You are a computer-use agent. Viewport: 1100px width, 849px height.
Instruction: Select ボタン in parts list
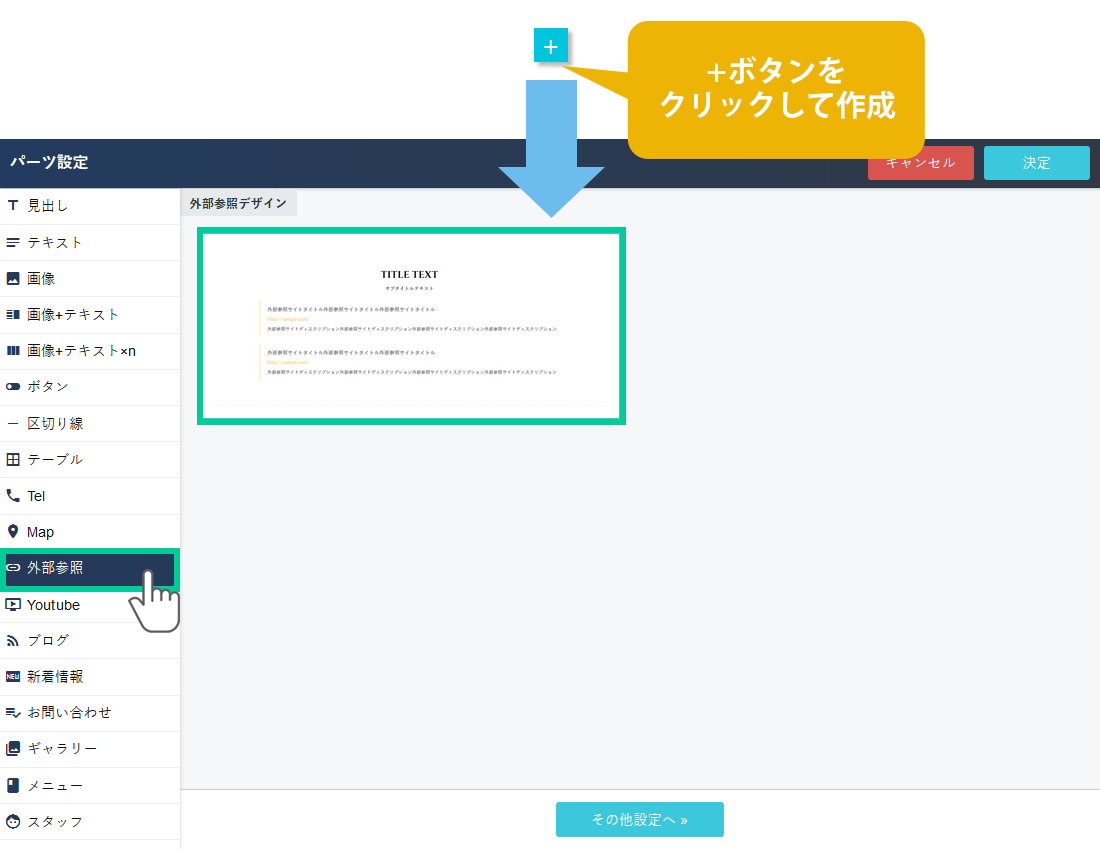point(48,387)
